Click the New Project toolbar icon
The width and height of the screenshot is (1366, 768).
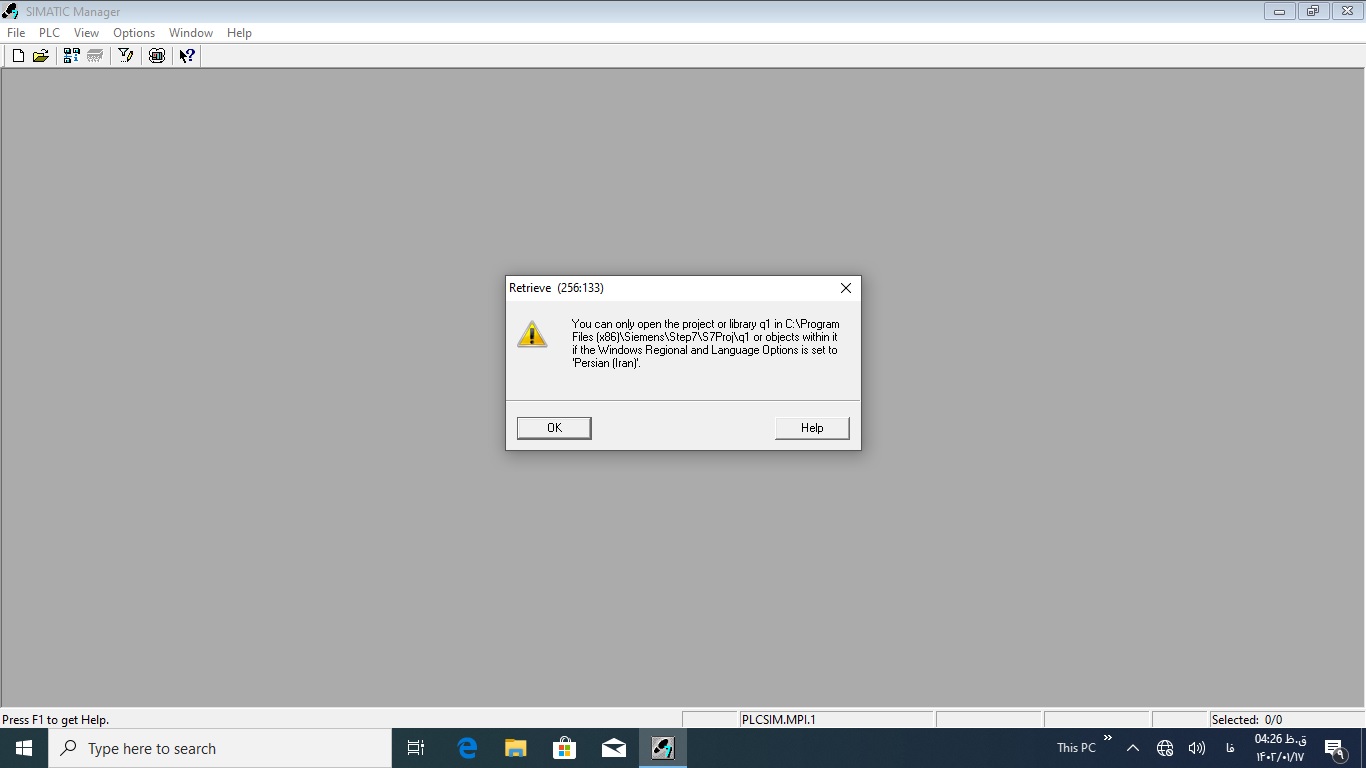coord(18,56)
